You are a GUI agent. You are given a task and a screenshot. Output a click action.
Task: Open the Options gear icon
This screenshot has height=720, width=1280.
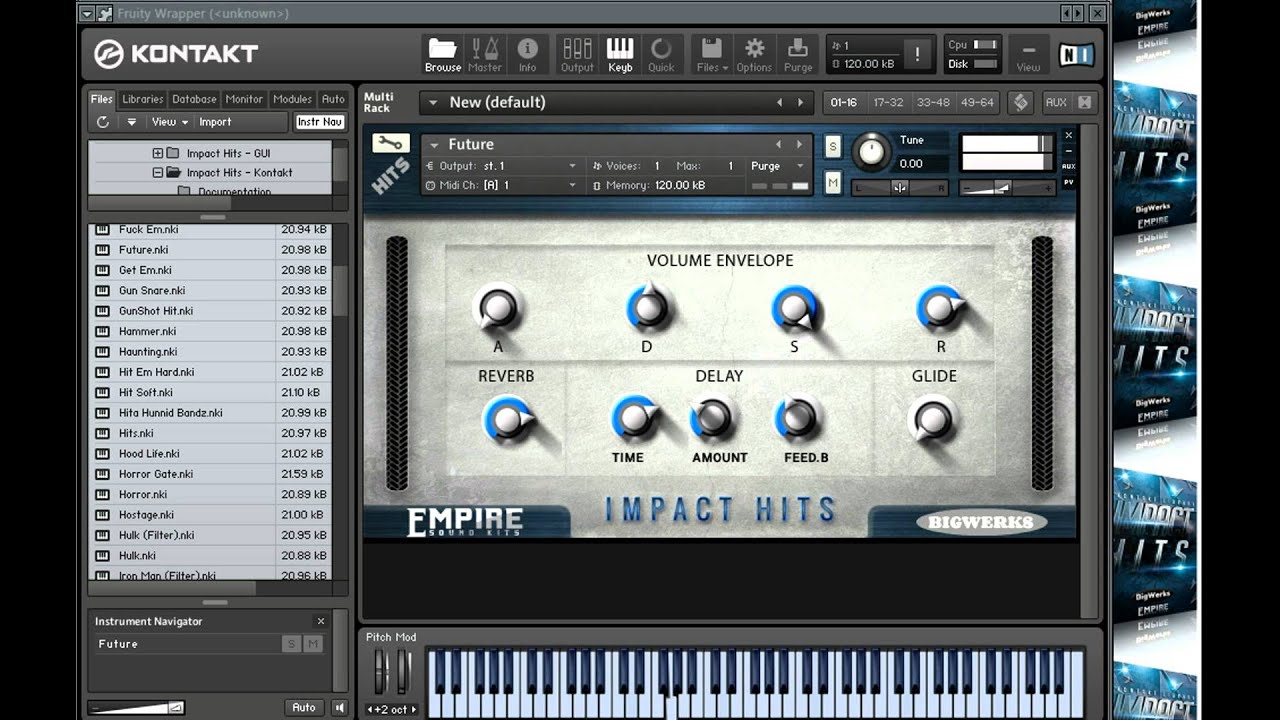pyautogui.click(x=754, y=53)
